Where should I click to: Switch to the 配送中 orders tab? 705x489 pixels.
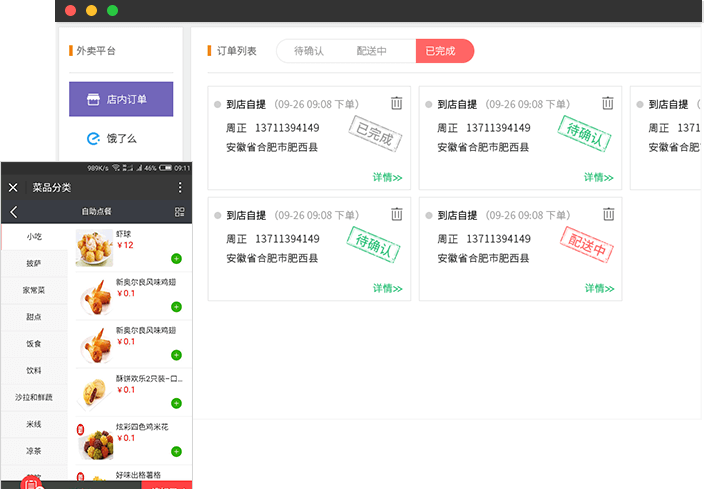[371, 51]
